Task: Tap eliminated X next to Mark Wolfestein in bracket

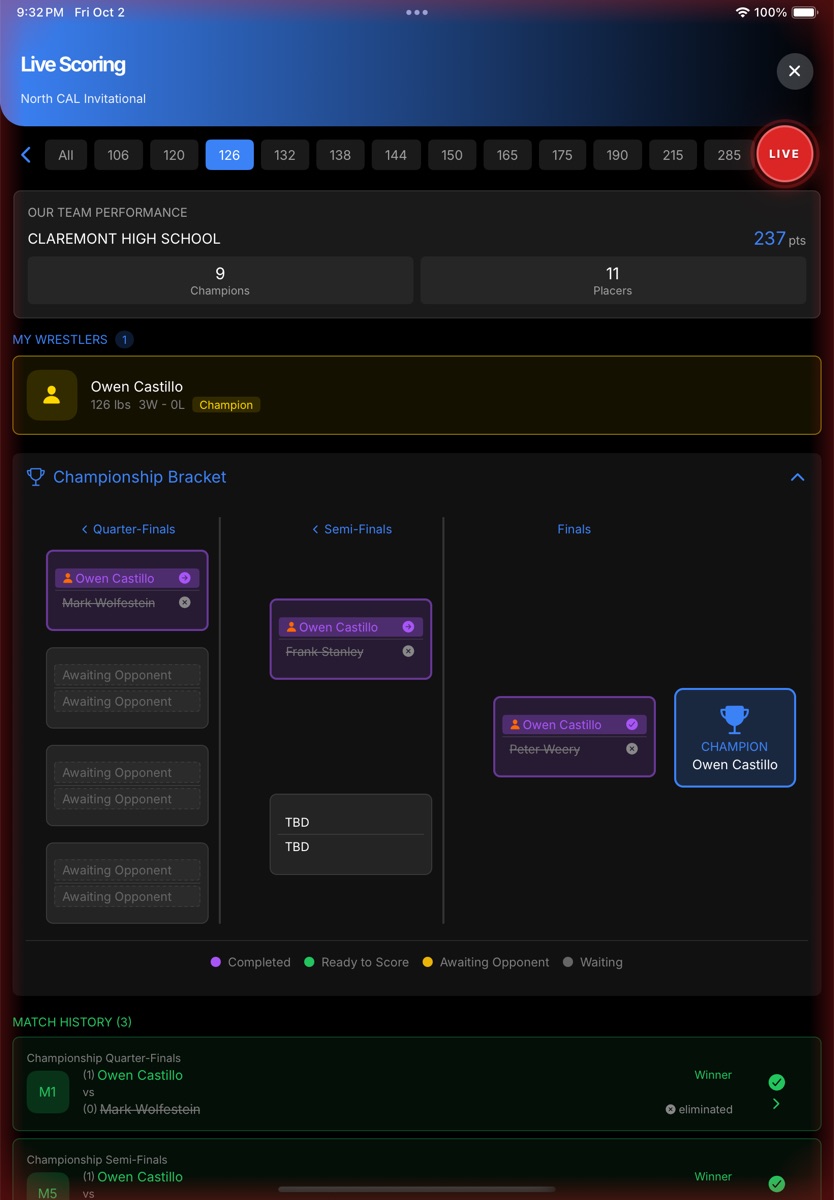Action: pyautogui.click(x=185, y=603)
